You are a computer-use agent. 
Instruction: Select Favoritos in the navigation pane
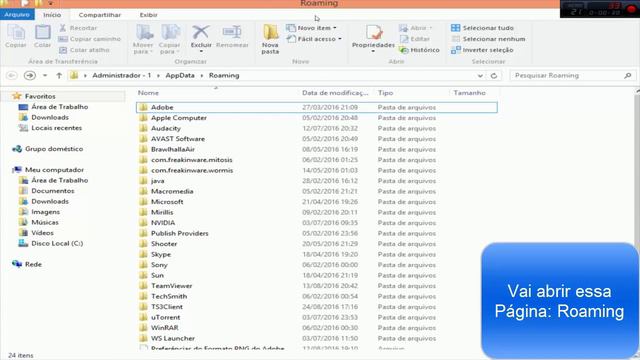[x=40, y=96]
